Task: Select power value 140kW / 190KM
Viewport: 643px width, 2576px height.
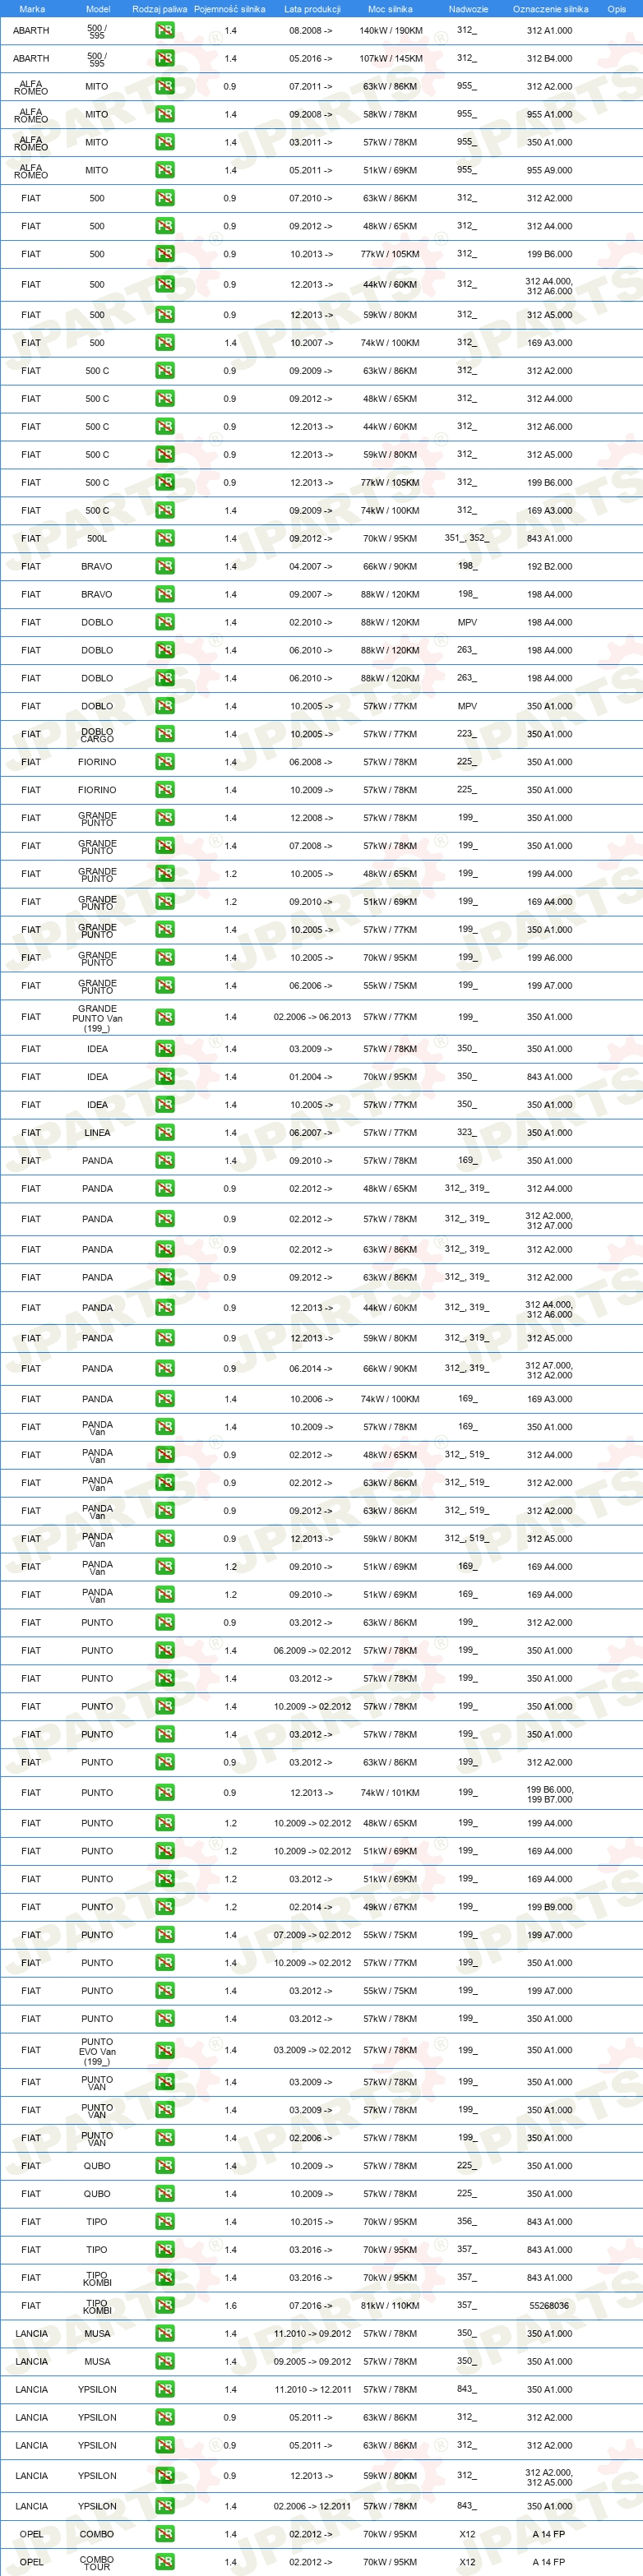Action: [391, 30]
